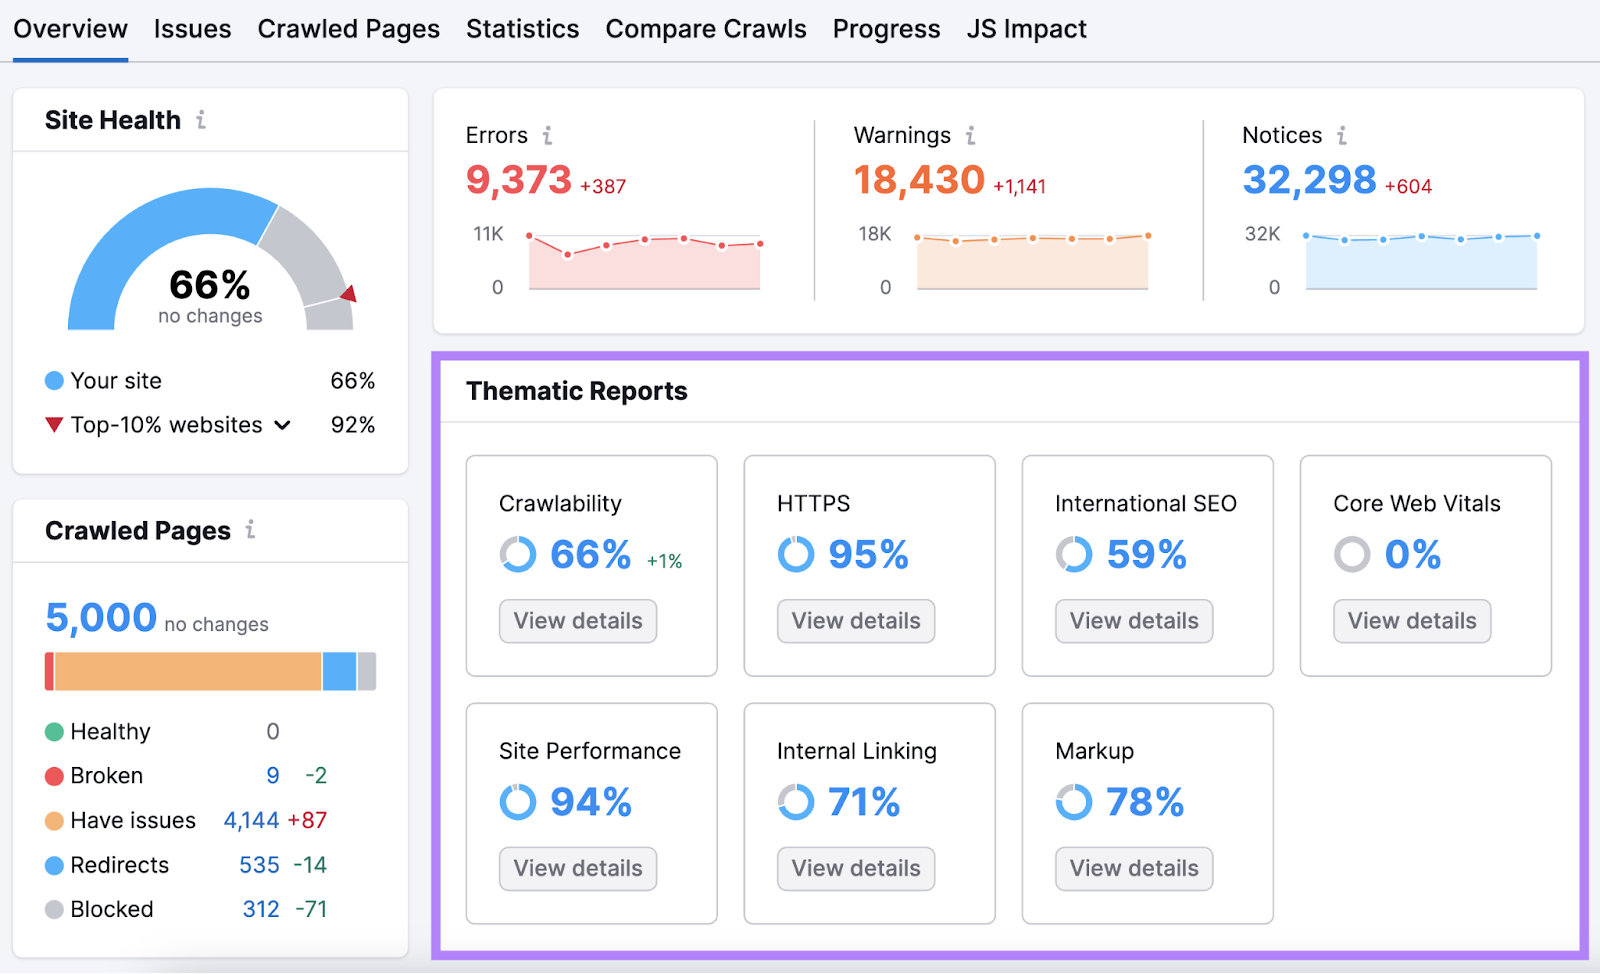Viewport: 1600px width, 974px height.
Task: Open the Broken pages count 9
Action: point(273,776)
